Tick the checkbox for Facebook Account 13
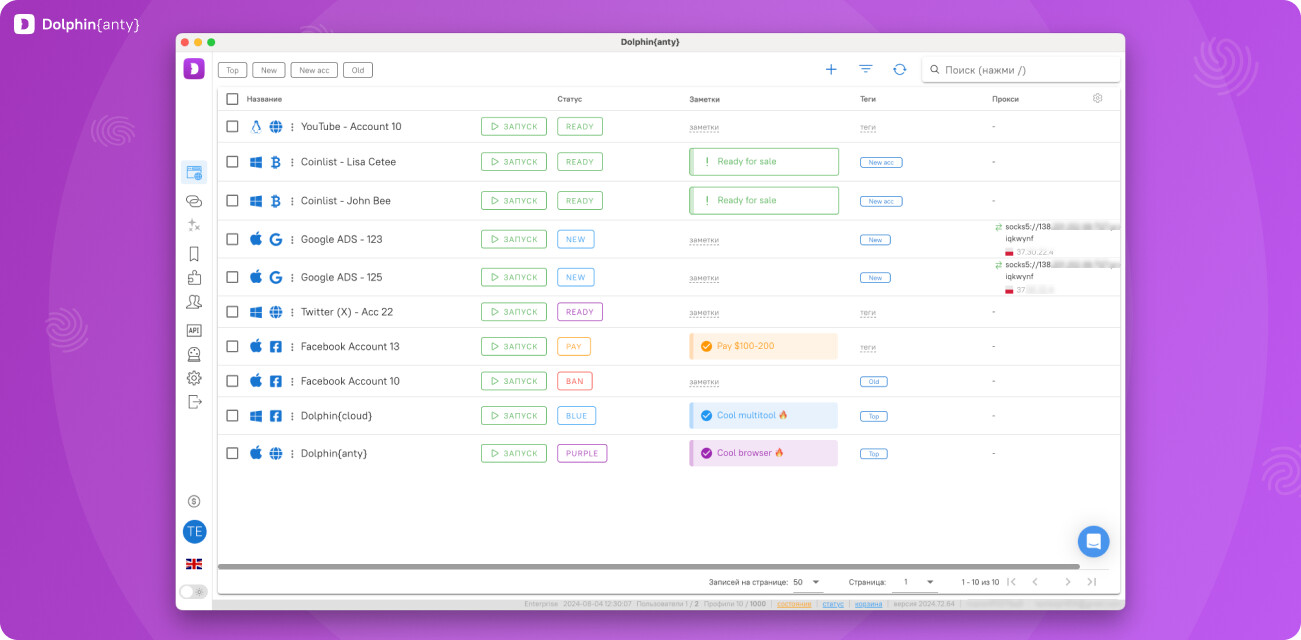The width and height of the screenshot is (1301, 640). (232, 346)
